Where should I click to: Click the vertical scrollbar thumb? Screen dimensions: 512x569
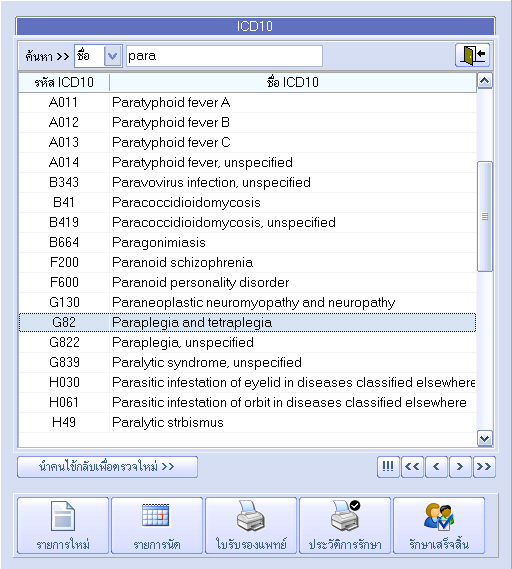click(485, 216)
